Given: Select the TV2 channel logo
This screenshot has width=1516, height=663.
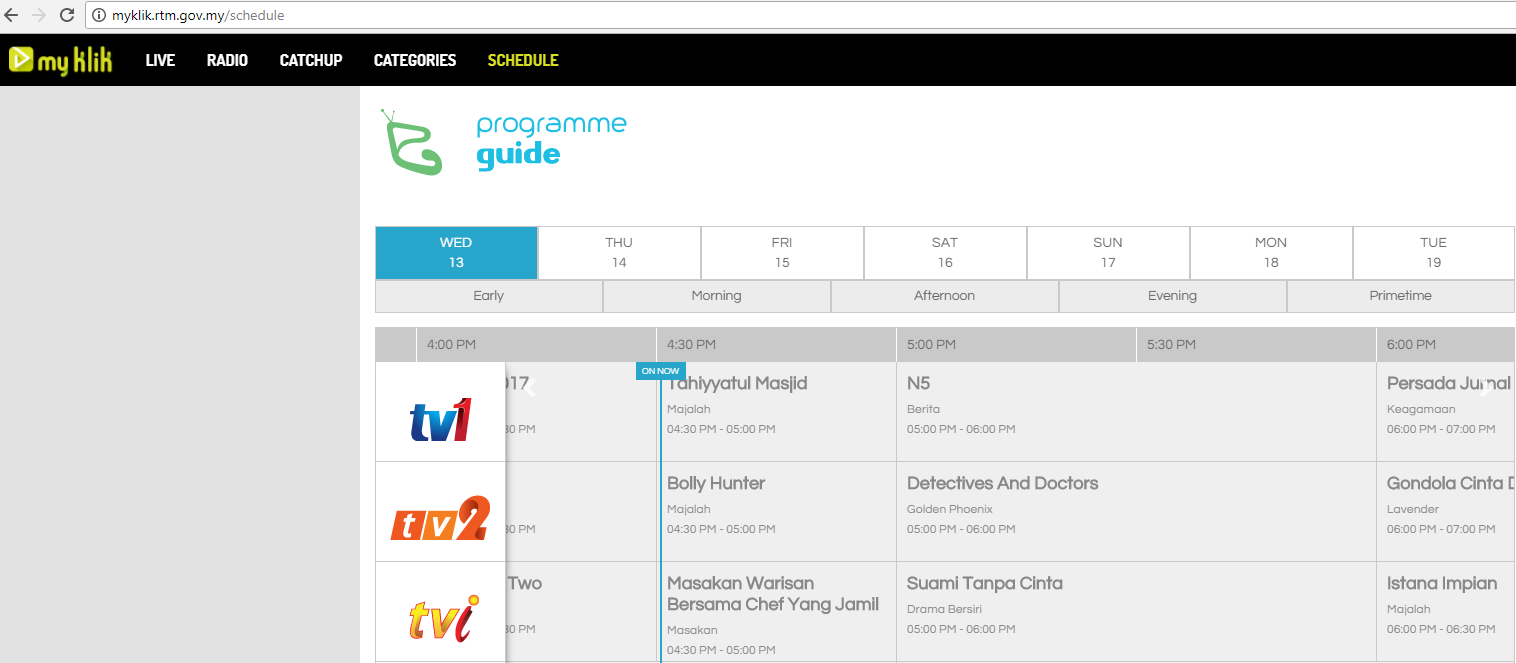Looking at the screenshot, I should coord(440,519).
